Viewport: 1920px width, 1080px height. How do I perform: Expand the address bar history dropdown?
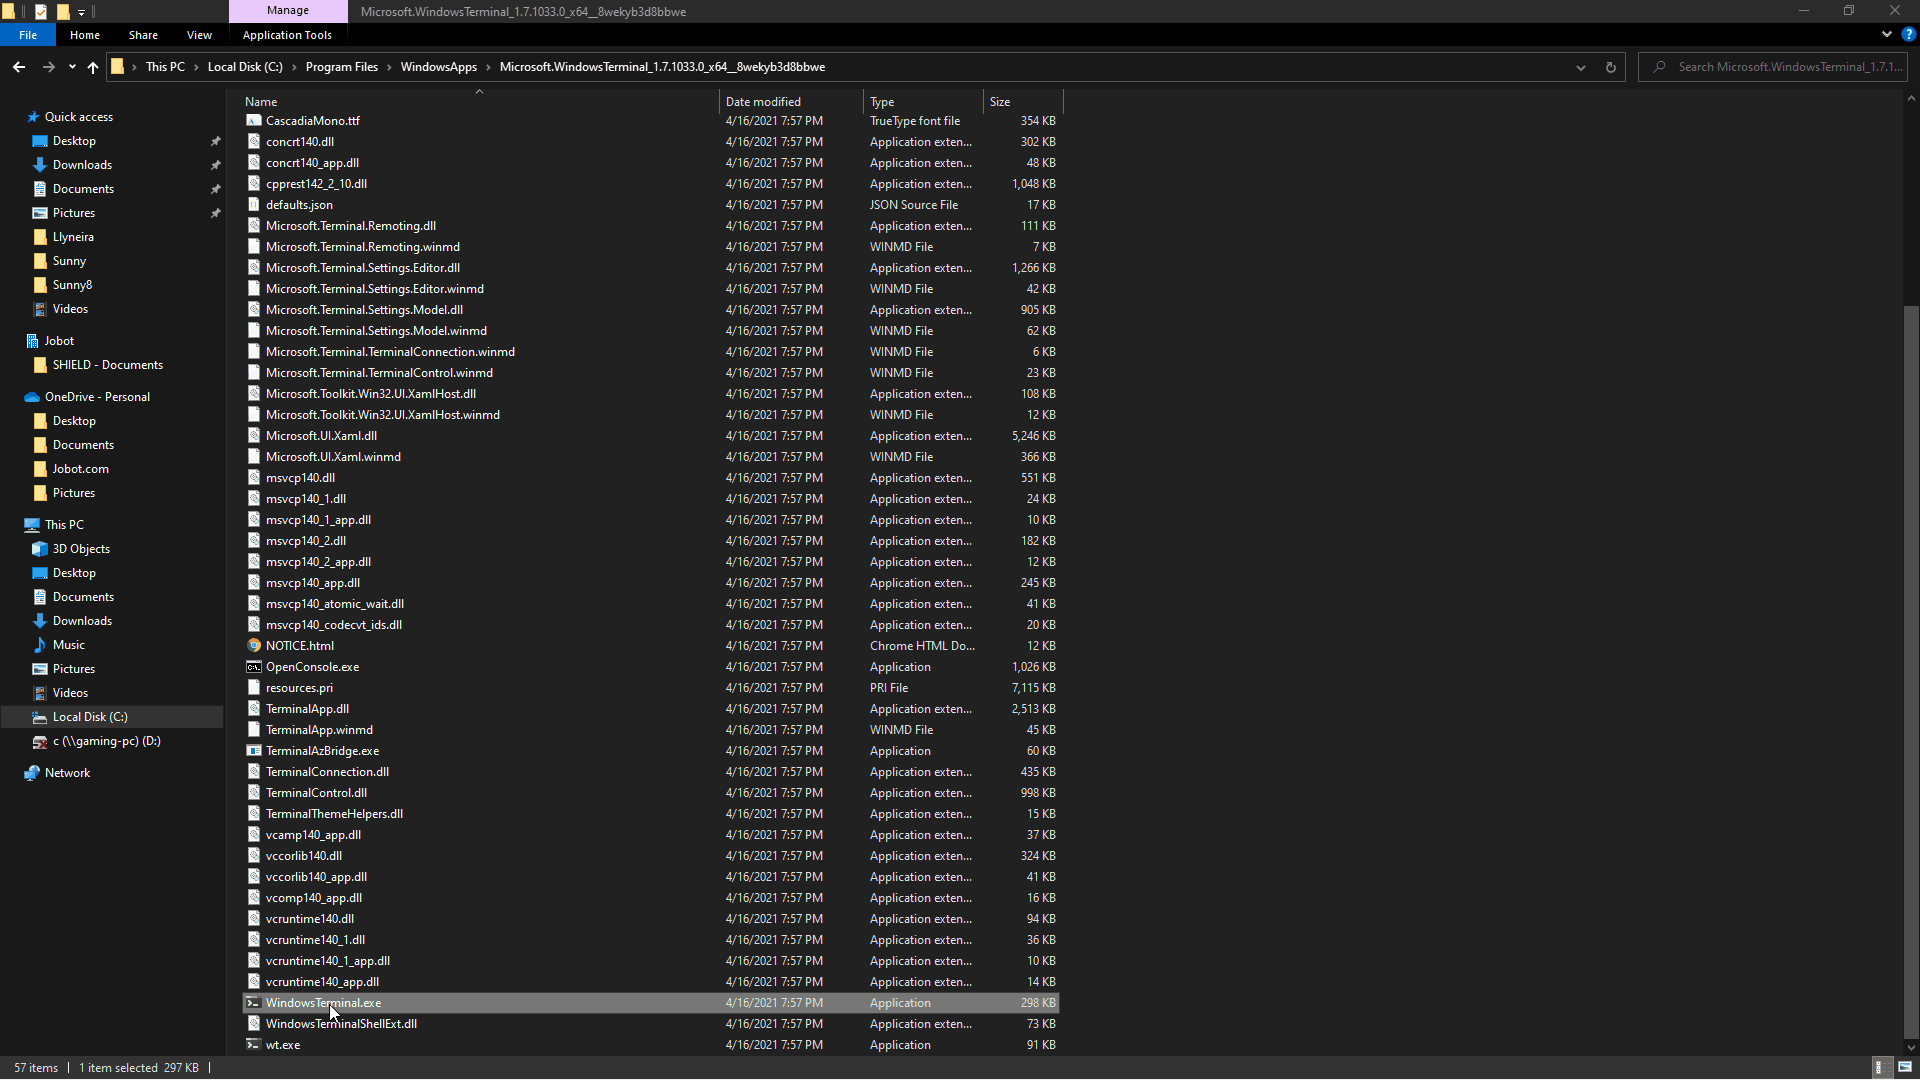coord(1581,67)
